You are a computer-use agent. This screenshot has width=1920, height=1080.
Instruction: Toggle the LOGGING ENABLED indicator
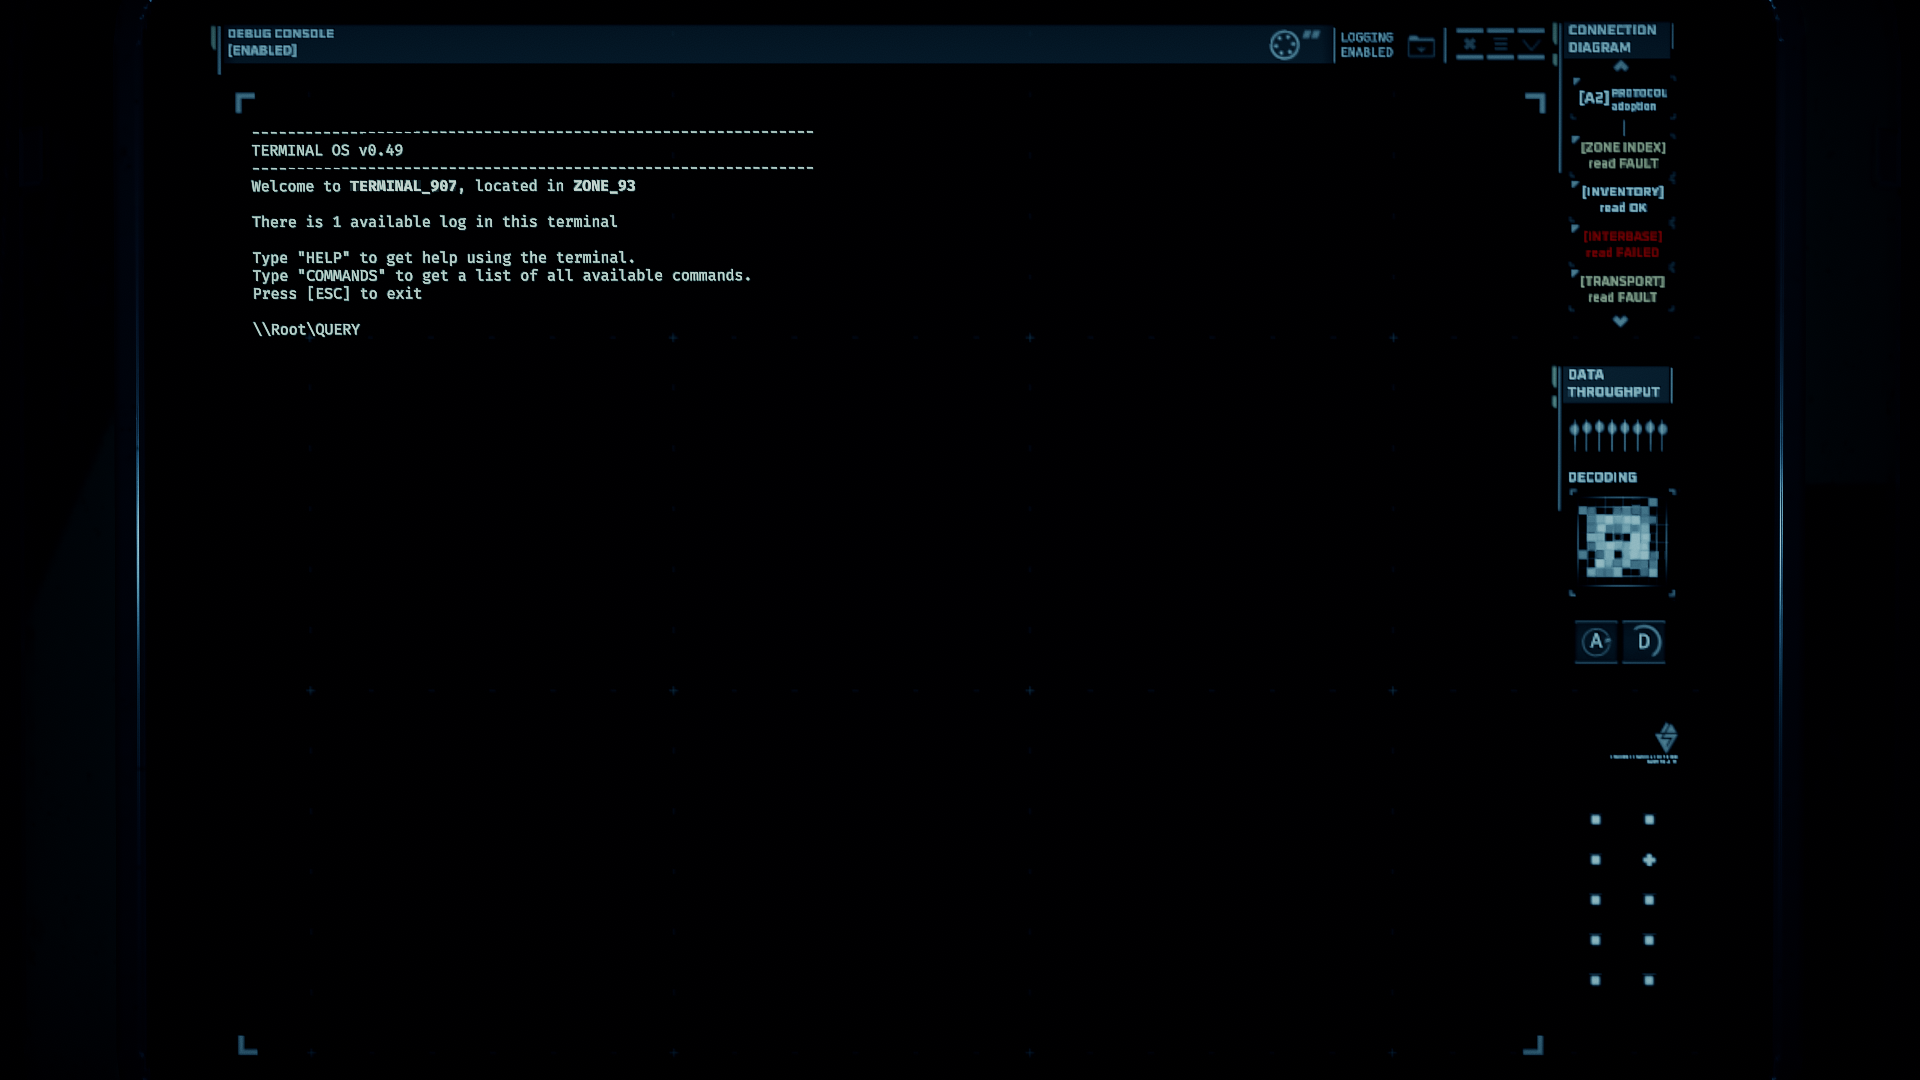click(x=1366, y=45)
